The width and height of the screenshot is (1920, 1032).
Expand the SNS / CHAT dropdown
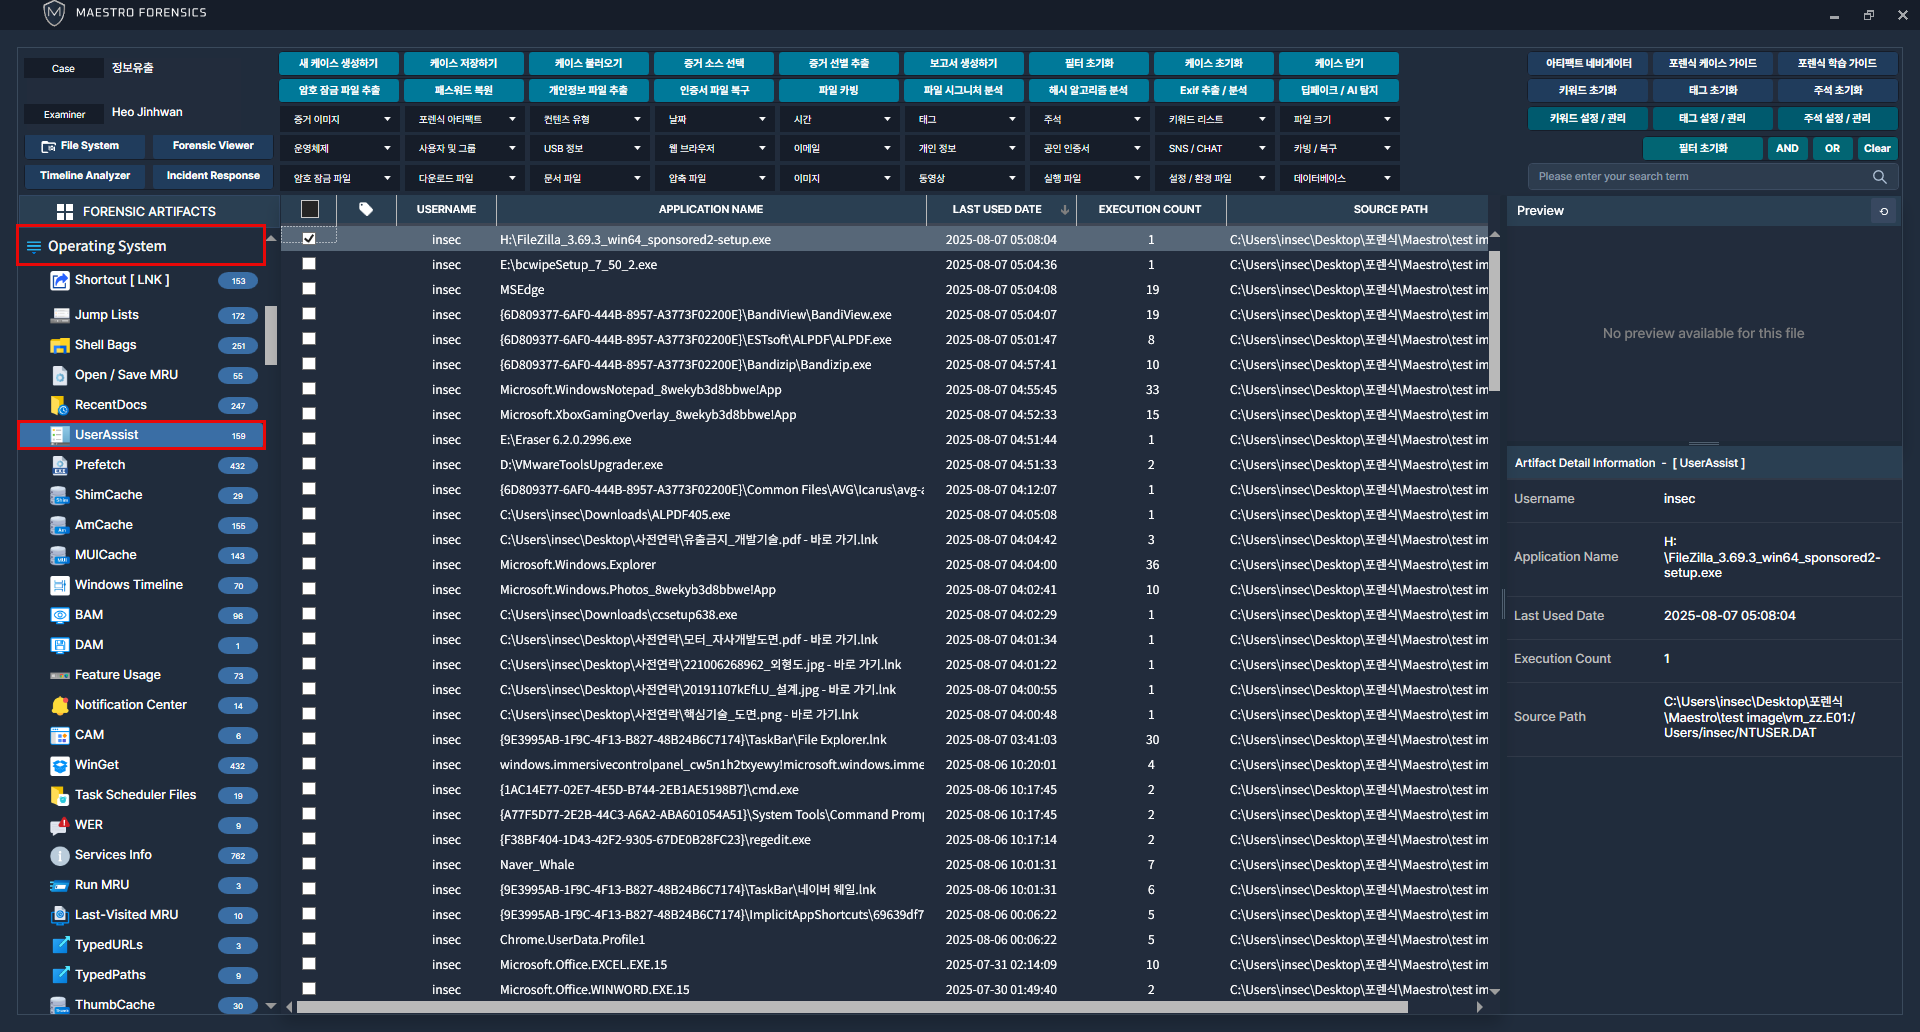pyautogui.click(x=1215, y=149)
